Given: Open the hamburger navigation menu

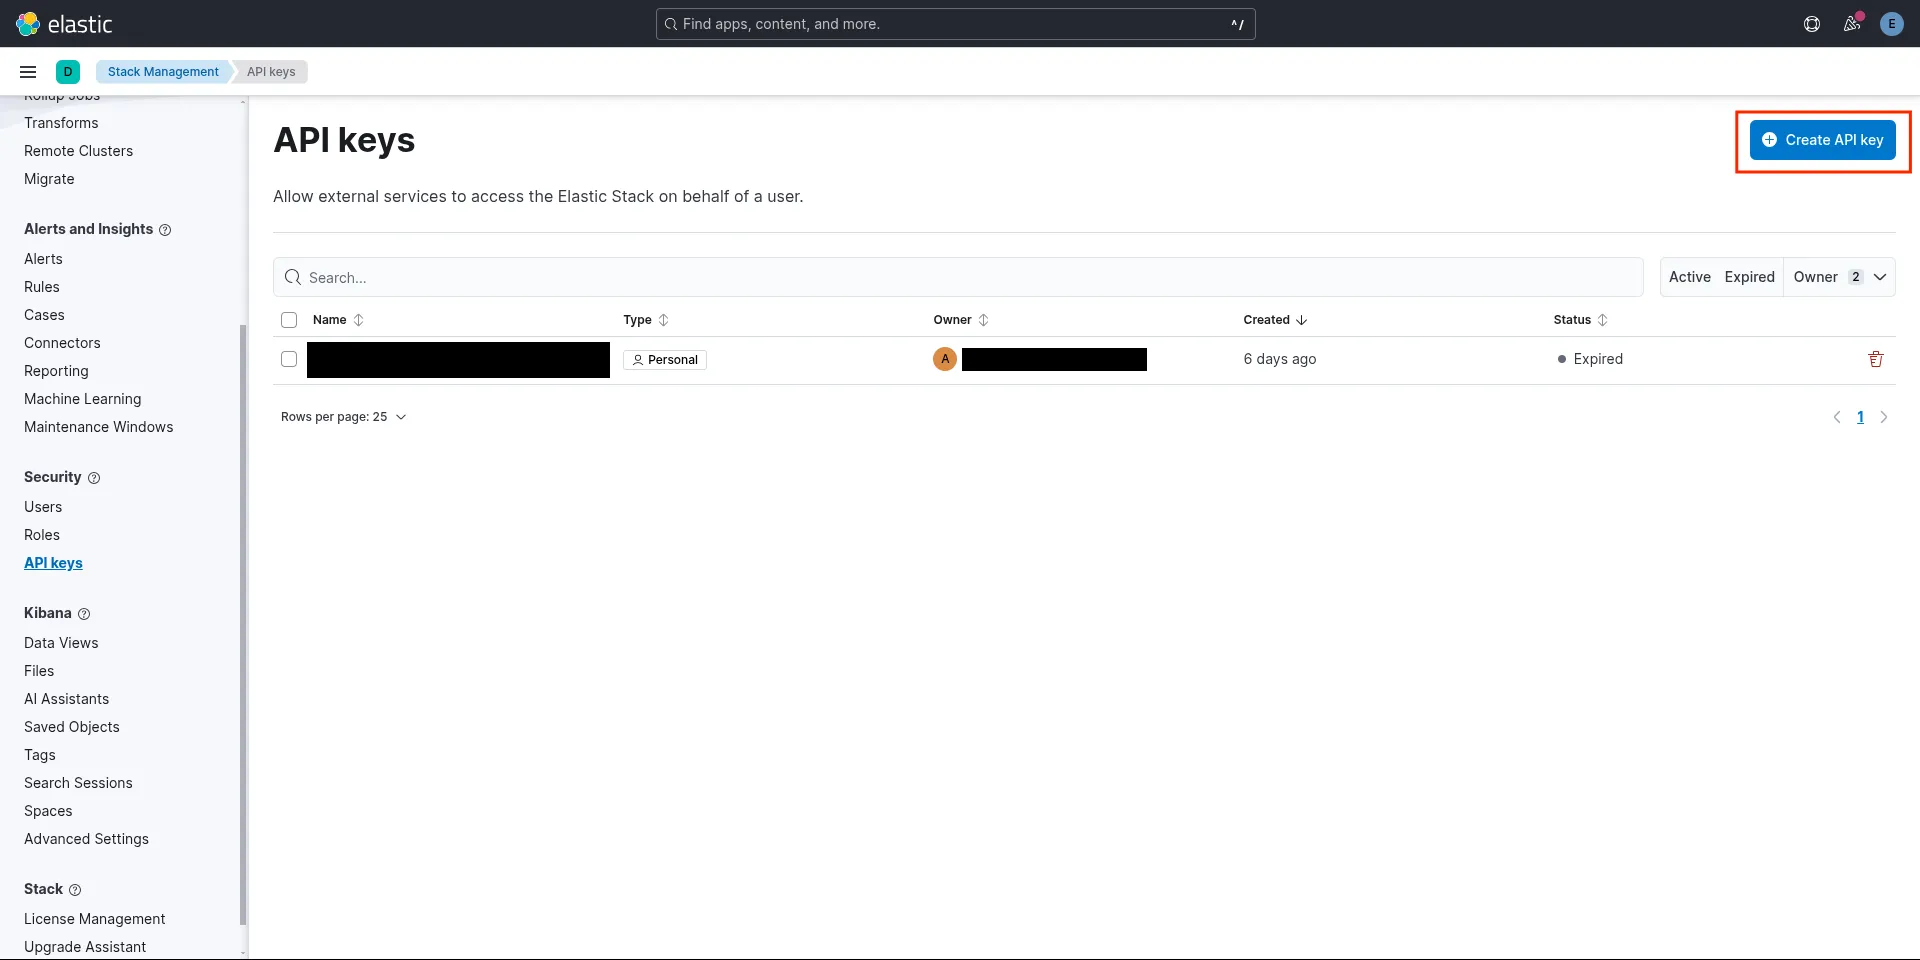Looking at the screenshot, I should (x=28, y=72).
